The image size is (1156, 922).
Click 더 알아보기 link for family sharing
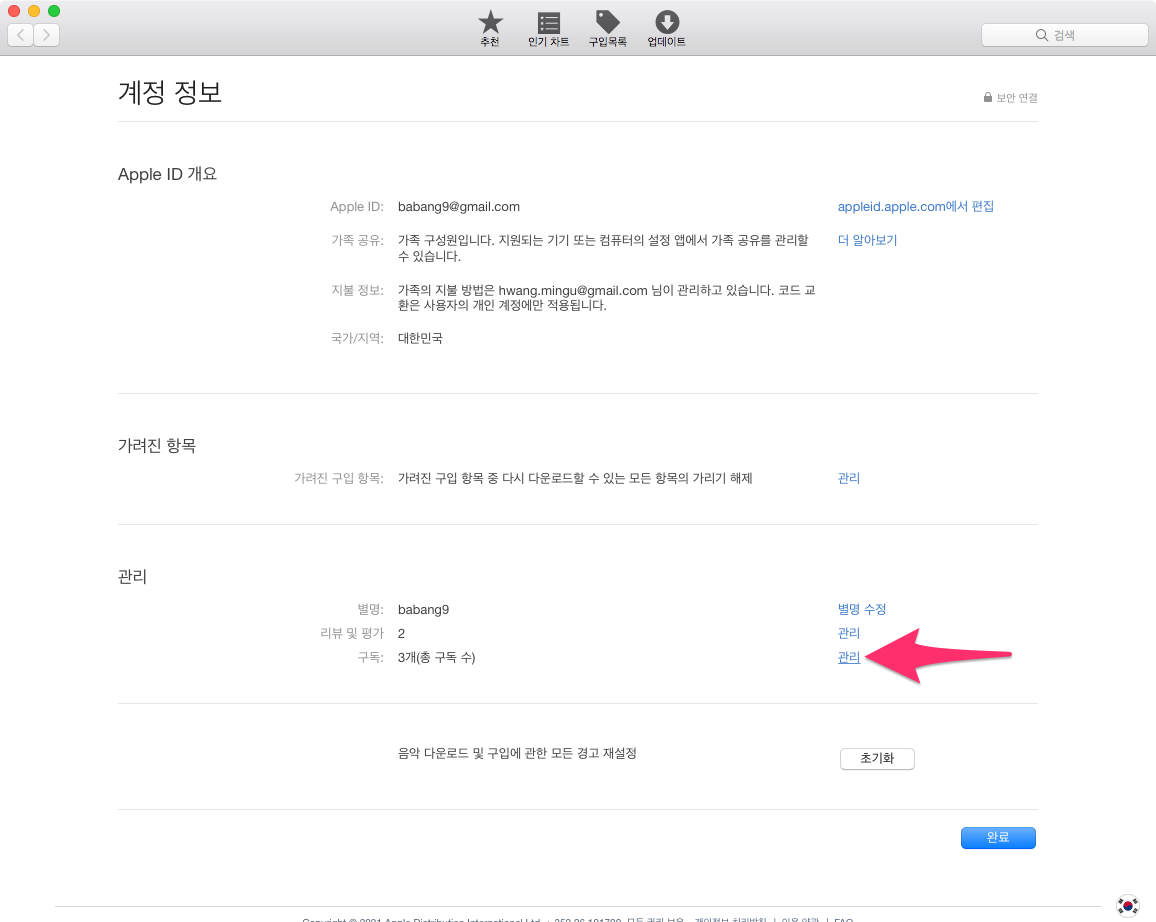pos(867,240)
